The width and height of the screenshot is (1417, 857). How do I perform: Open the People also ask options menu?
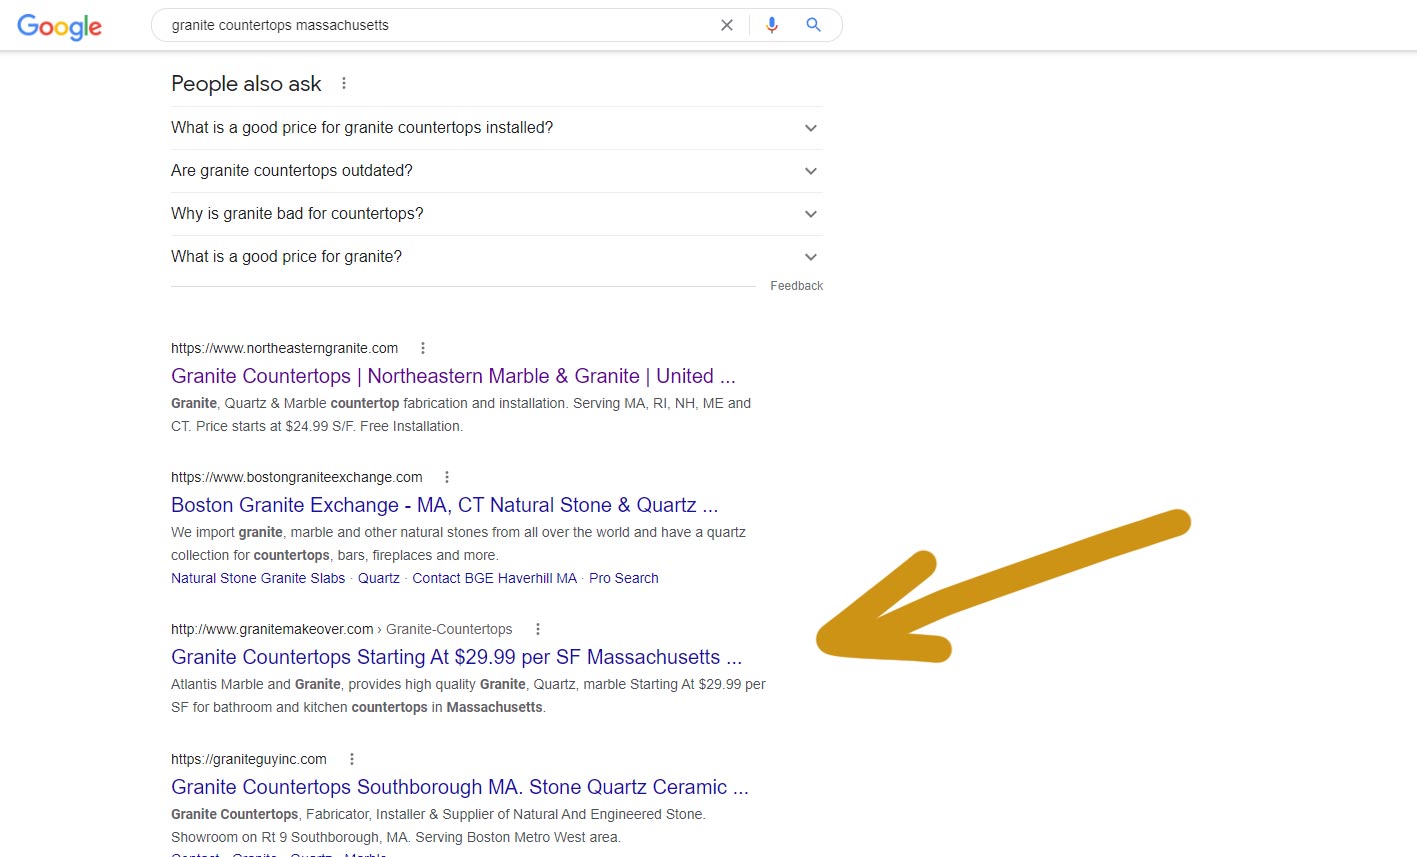344,84
